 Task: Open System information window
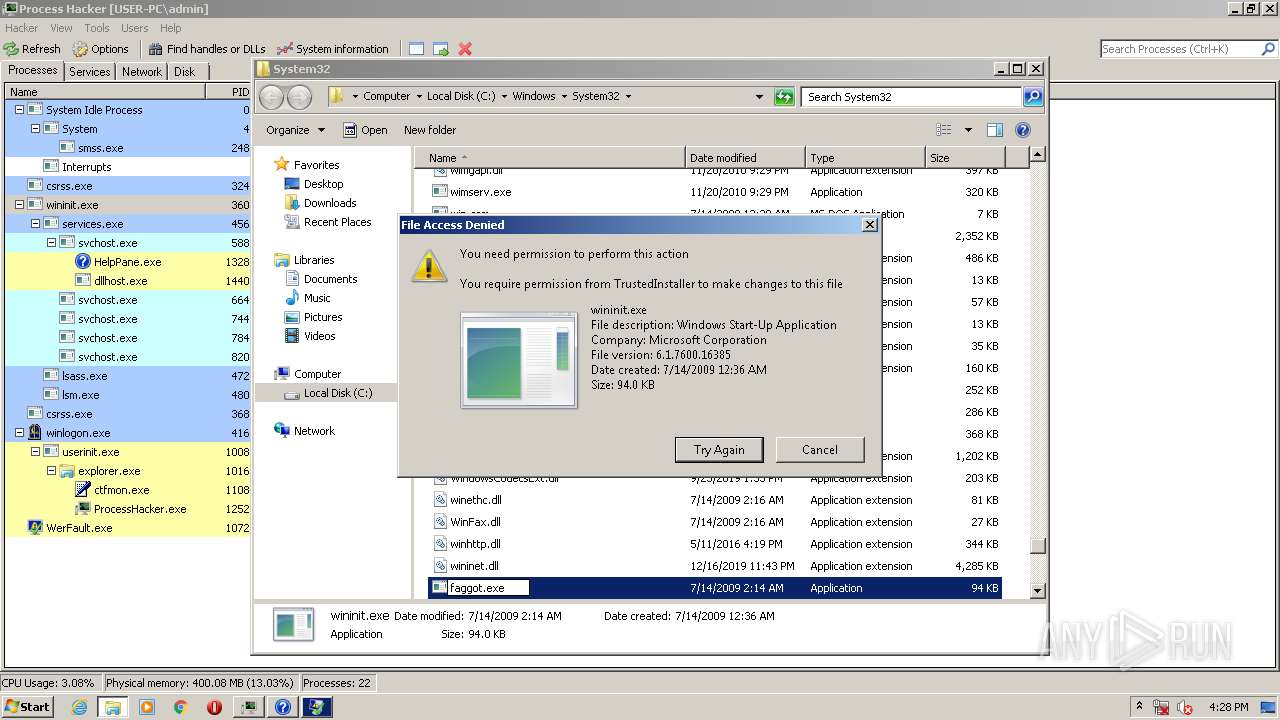[x=333, y=48]
